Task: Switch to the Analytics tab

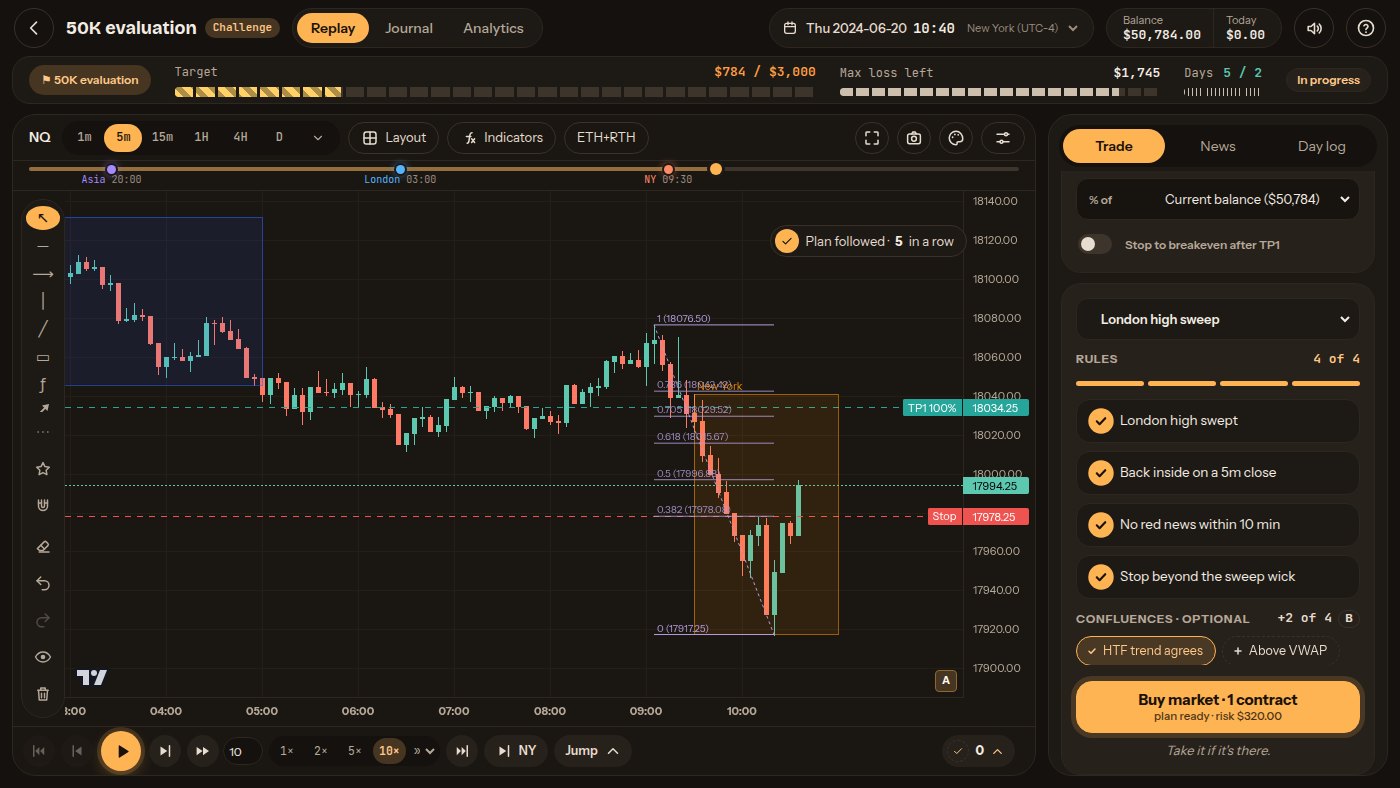Action: [493, 28]
